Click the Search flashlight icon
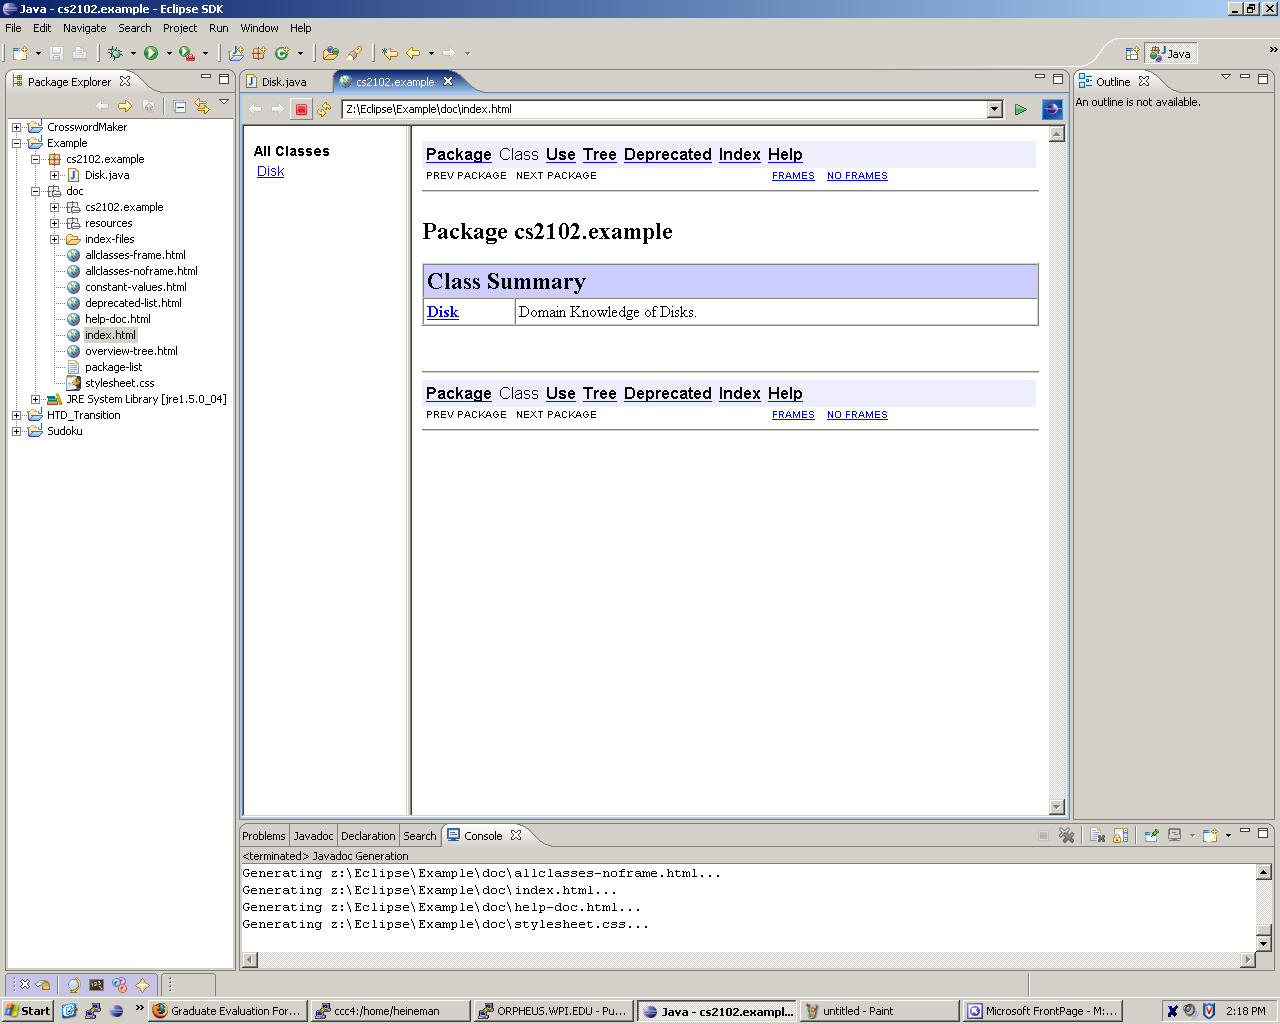1280x1024 pixels. pos(354,53)
